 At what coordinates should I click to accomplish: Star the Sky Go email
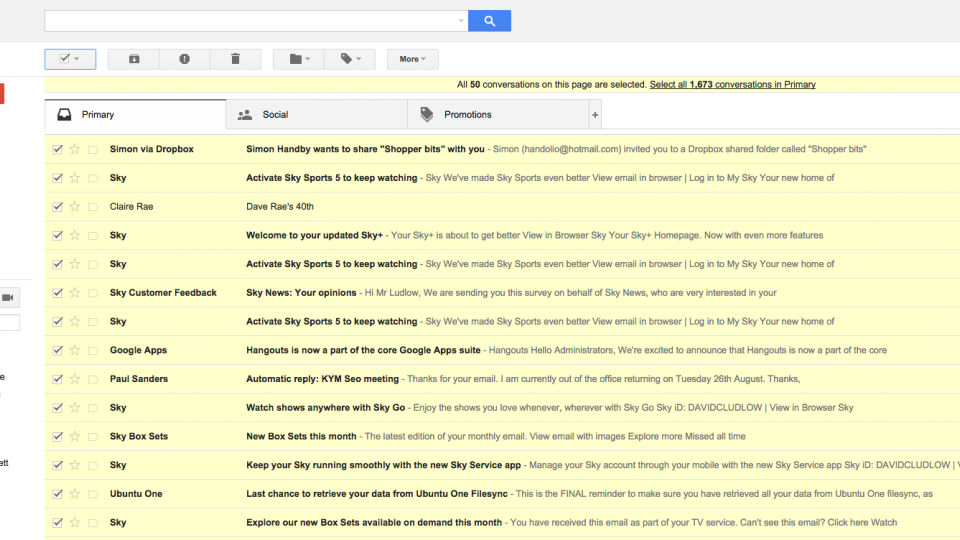tap(75, 408)
